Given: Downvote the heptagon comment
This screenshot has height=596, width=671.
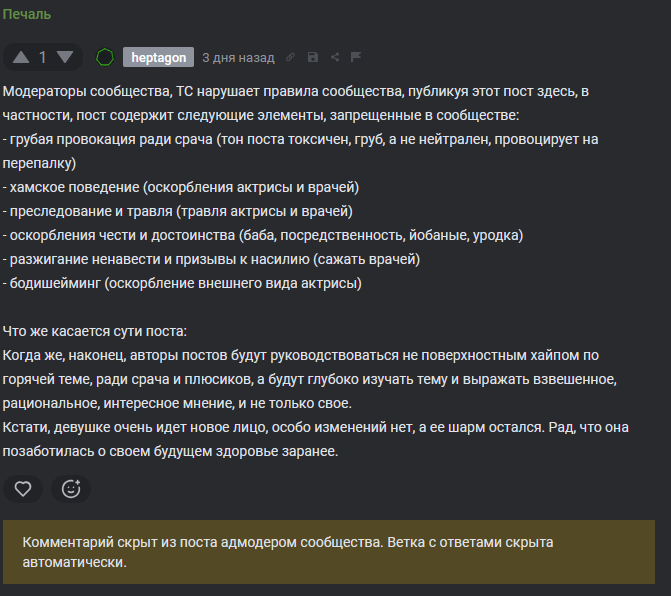Looking at the screenshot, I should coord(65,58).
